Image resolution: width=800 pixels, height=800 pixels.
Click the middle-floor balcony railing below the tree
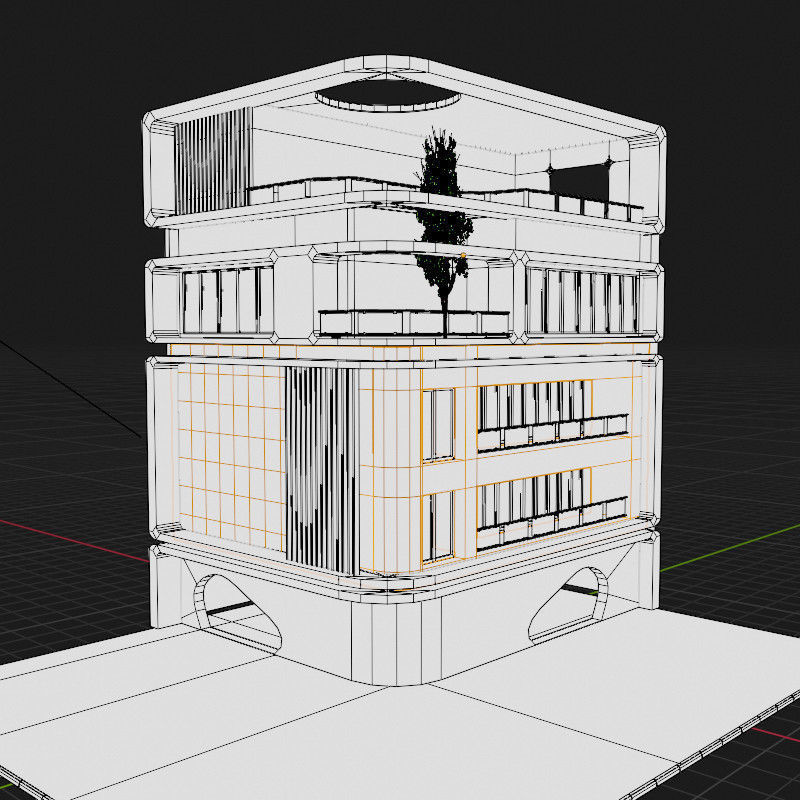point(414,322)
